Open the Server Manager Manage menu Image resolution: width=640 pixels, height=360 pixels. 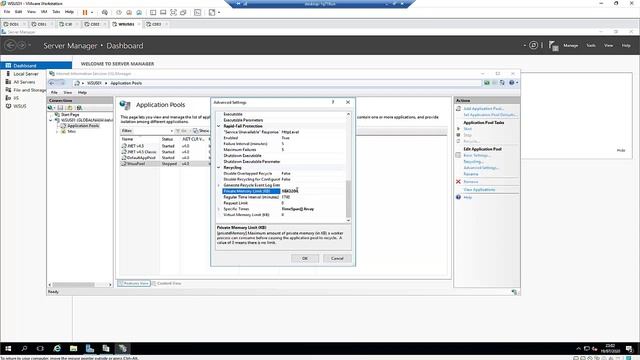(570, 46)
